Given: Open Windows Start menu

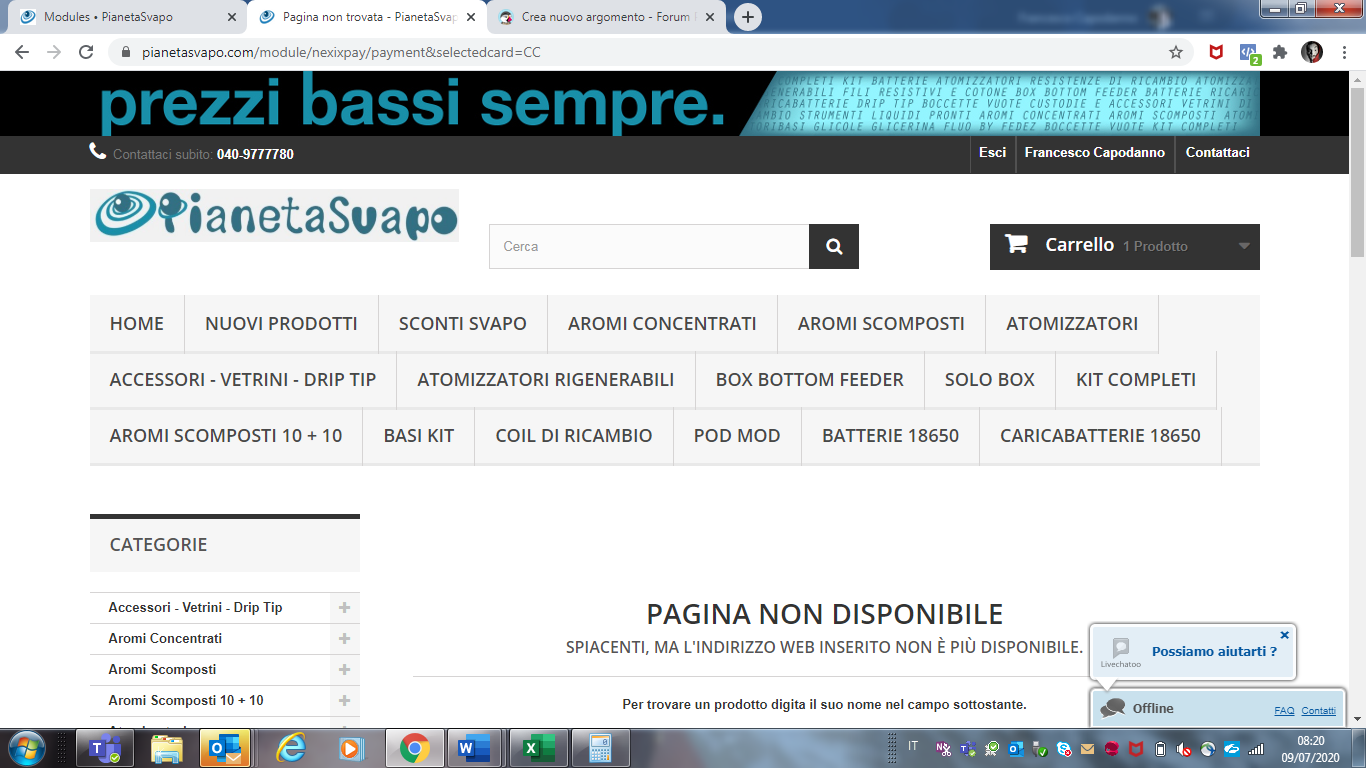Looking at the screenshot, I should tap(26, 748).
